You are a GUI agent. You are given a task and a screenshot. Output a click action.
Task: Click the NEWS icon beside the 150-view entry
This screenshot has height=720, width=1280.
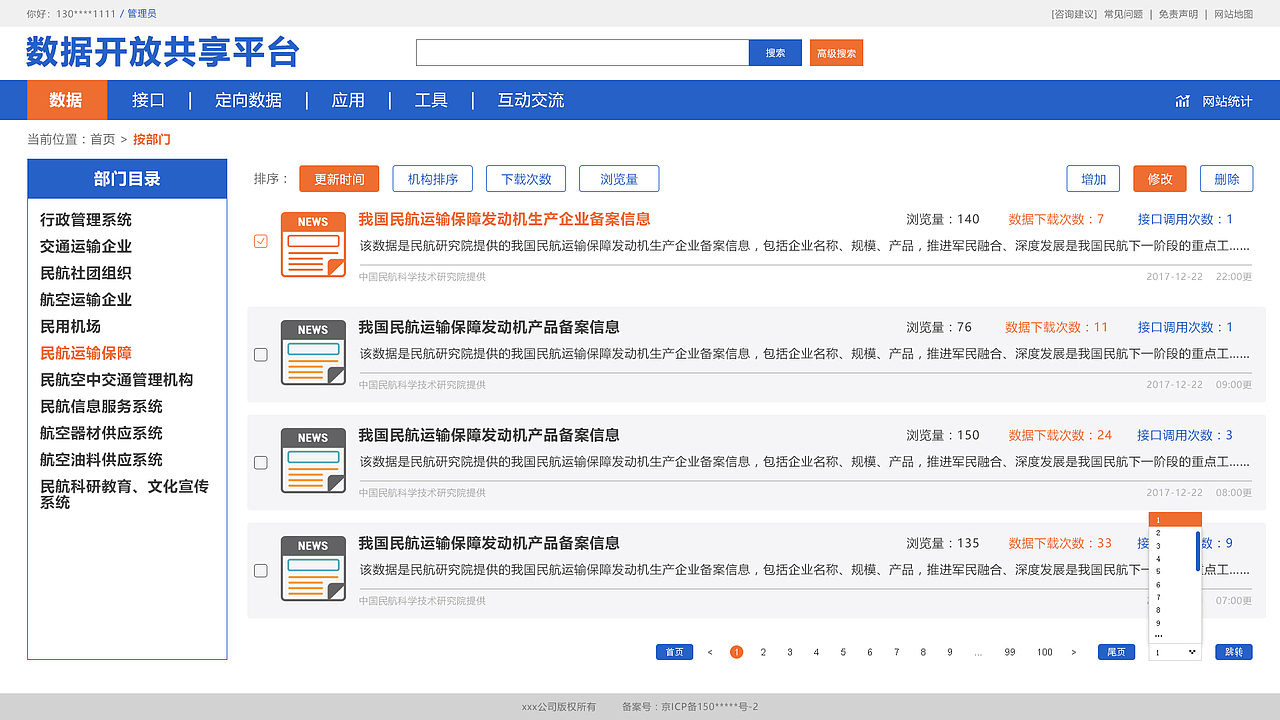313,461
